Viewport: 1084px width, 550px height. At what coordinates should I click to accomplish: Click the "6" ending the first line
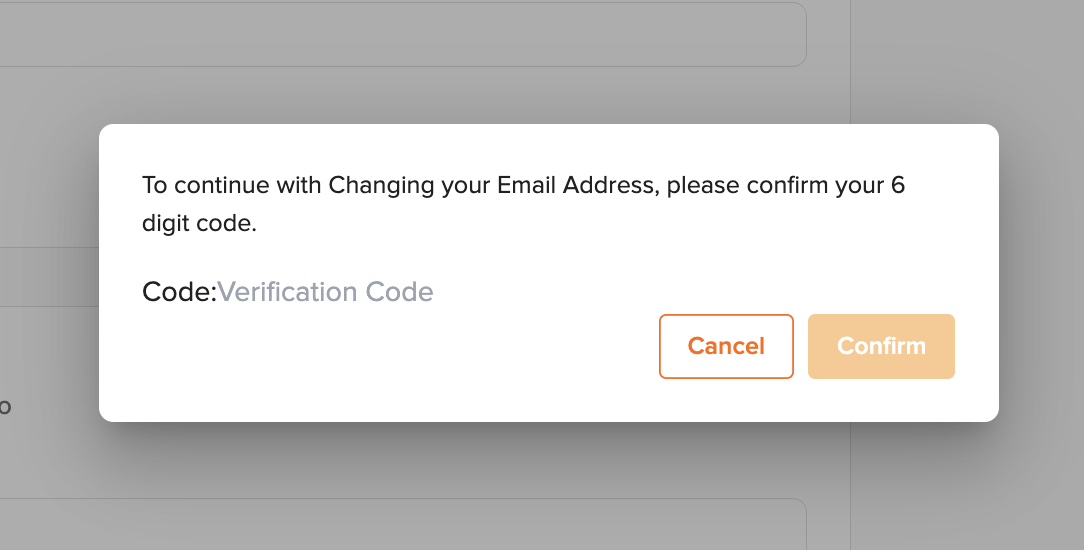pos(897,186)
